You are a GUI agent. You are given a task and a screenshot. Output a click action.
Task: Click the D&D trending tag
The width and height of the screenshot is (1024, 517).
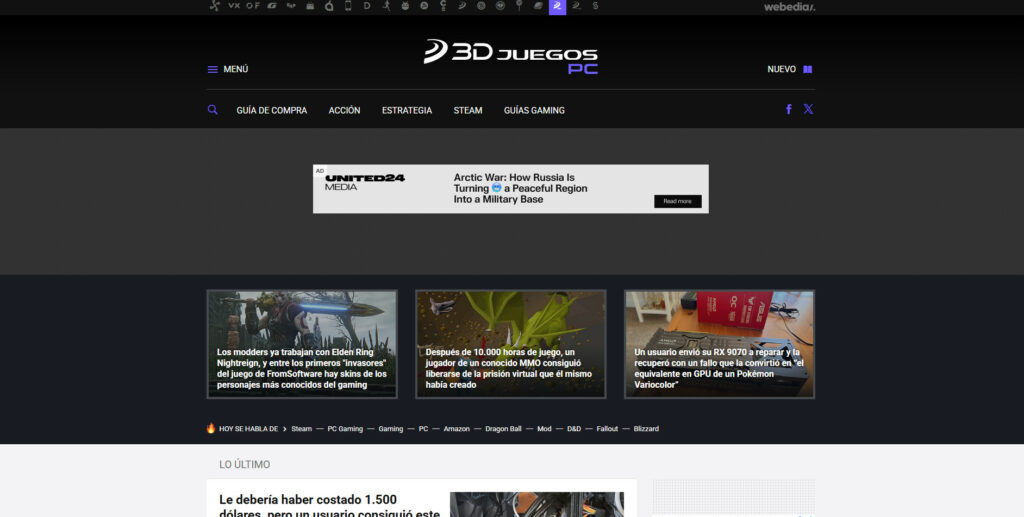(x=574, y=429)
